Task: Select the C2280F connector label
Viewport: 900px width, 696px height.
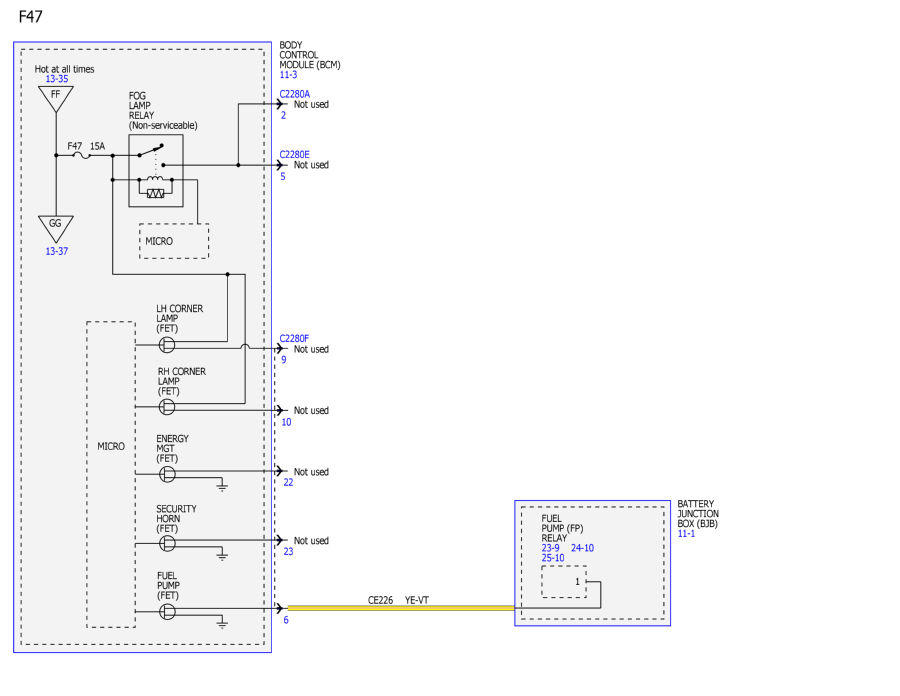Action: click(x=294, y=339)
